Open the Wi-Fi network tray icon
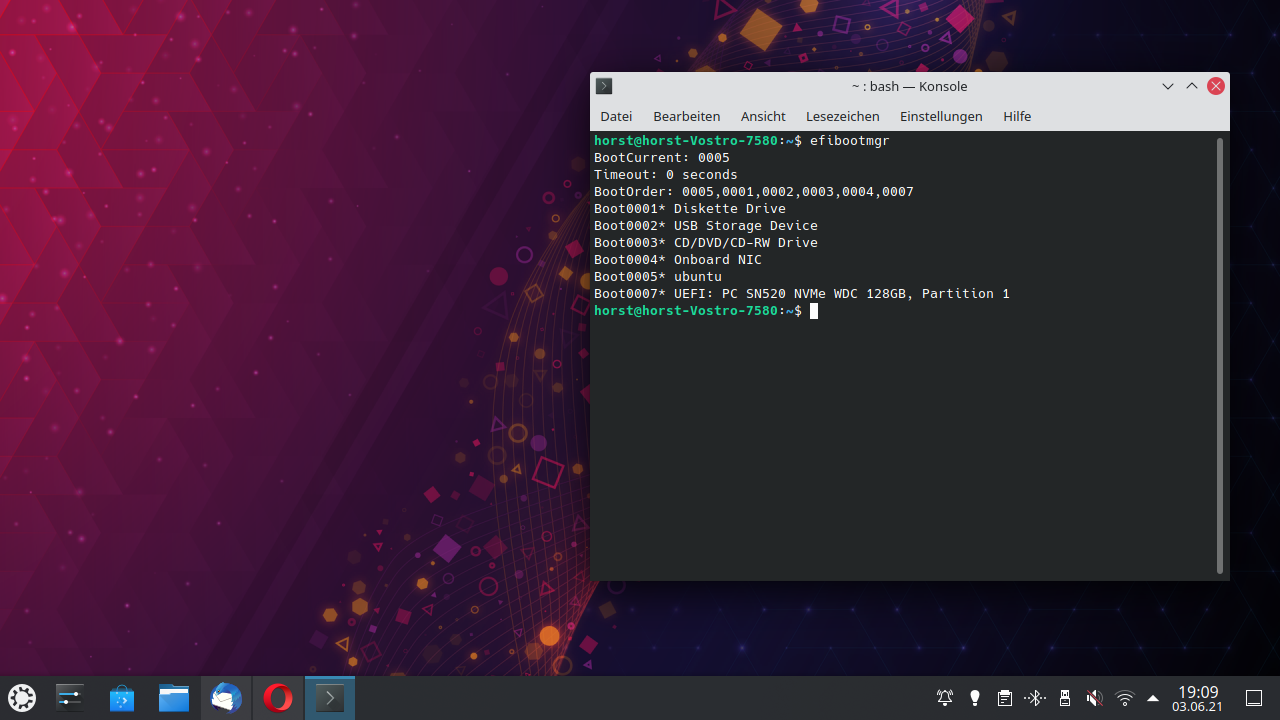 tap(1125, 698)
